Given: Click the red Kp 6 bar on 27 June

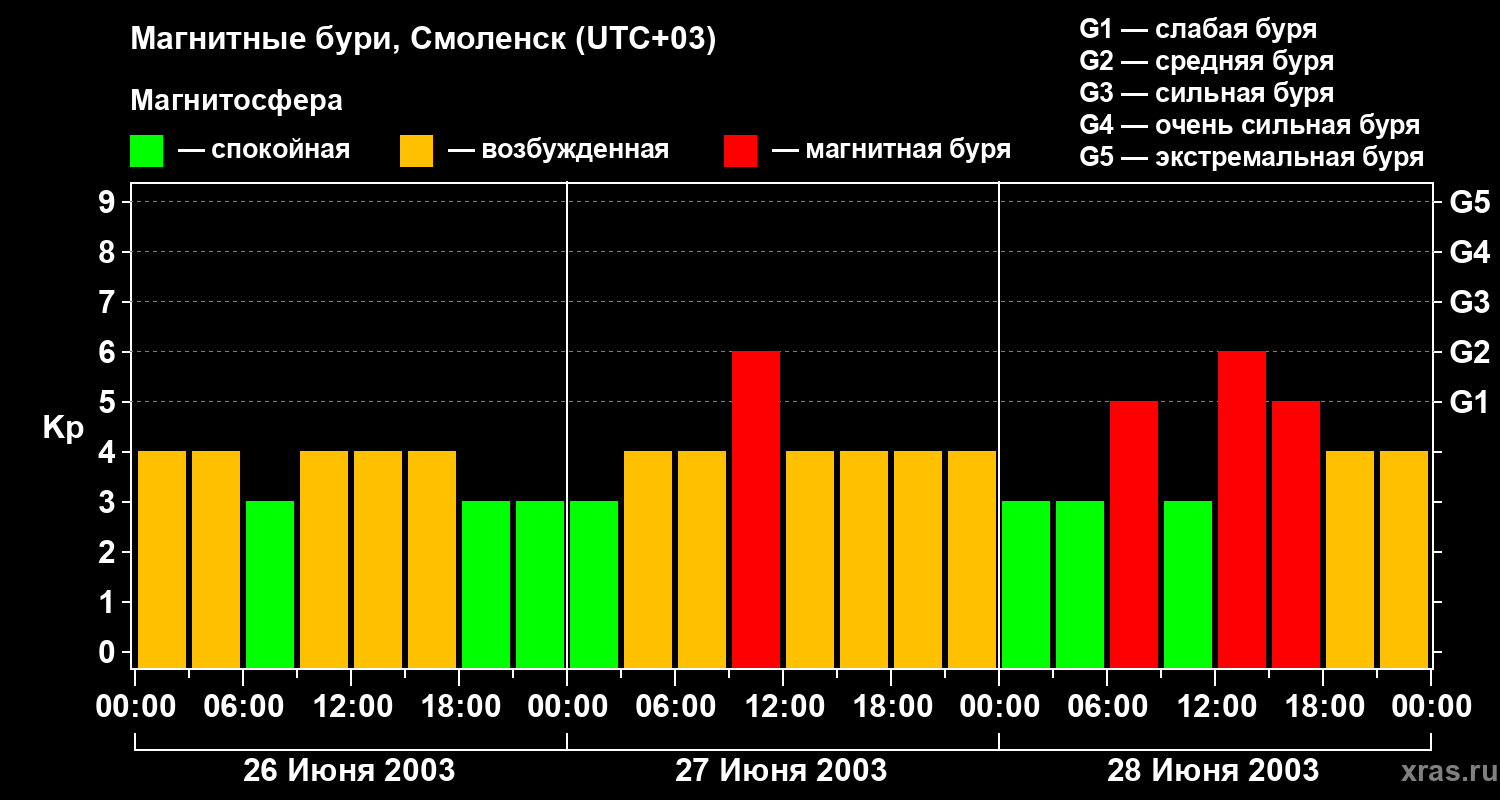Looking at the screenshot, I should click(756, 509).
